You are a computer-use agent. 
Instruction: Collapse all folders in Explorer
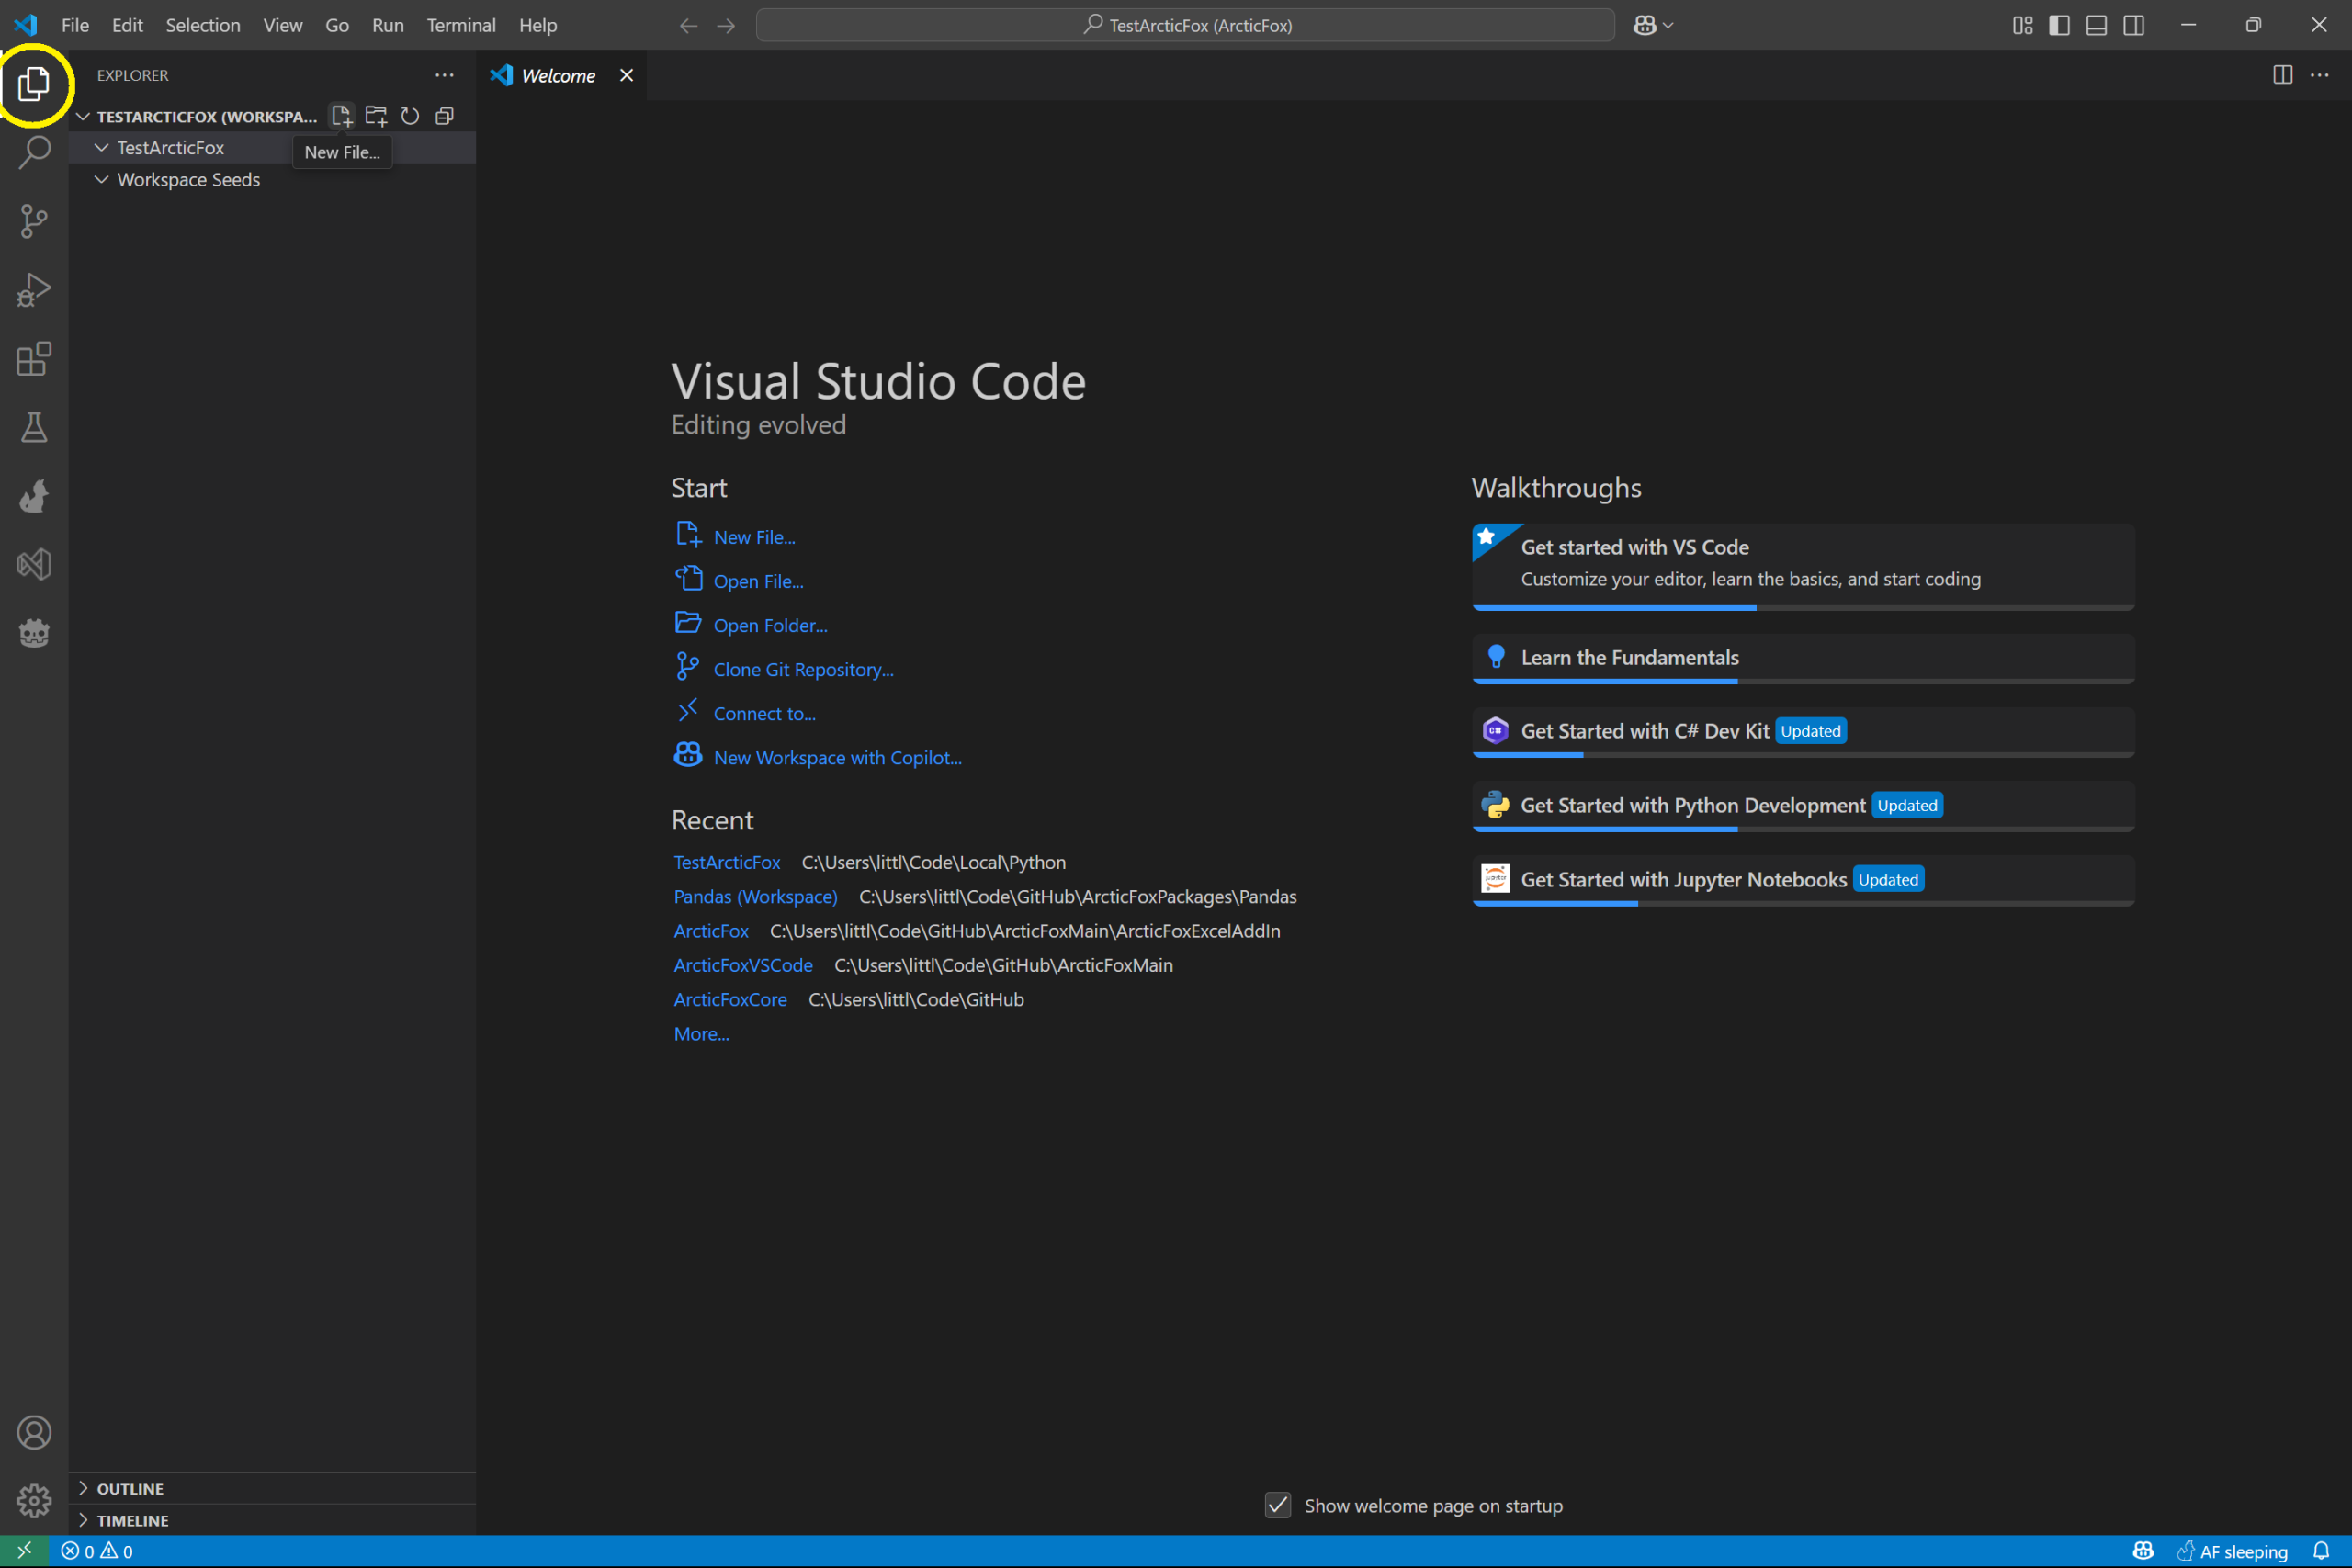[445, 116]
